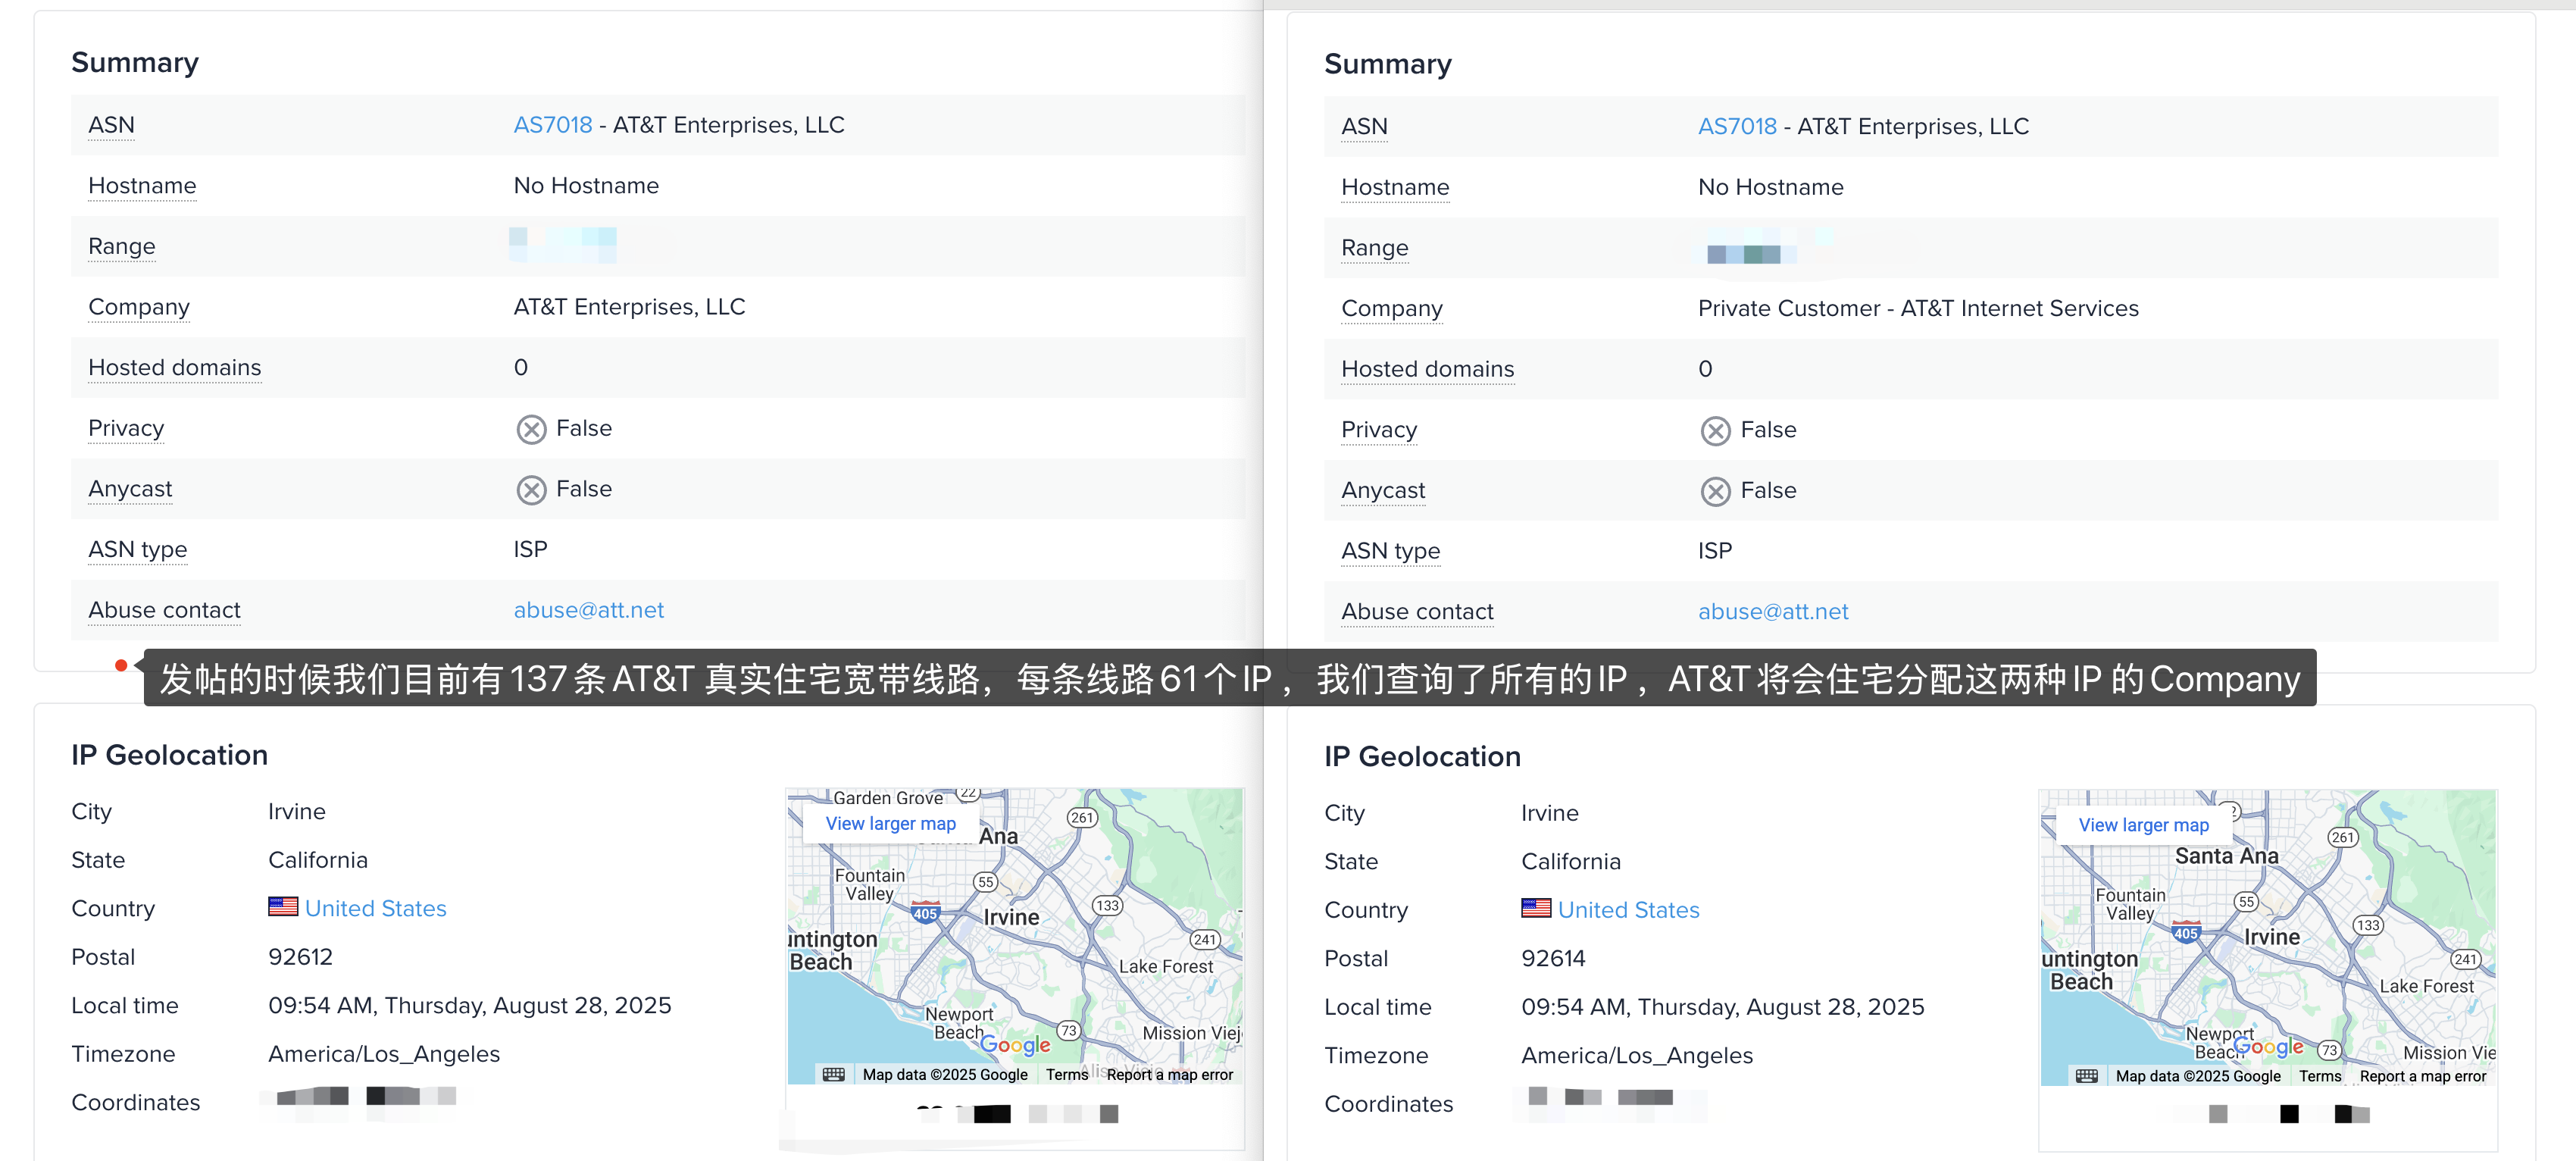Click the US flag icon in left geolocation
This screenshot has width=2576, height=1161.
pos(283,907)
